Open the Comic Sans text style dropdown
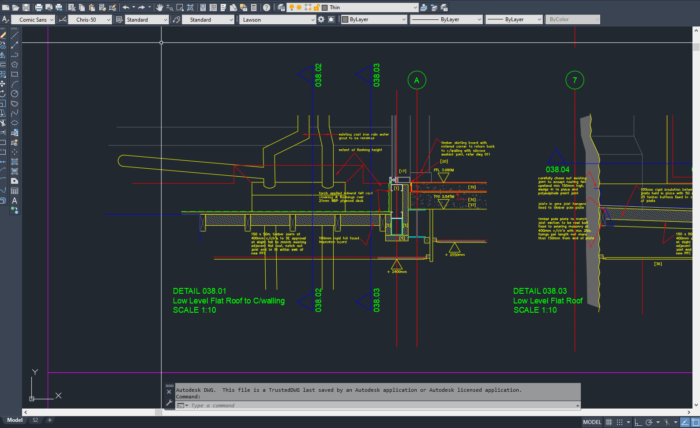The height and width of the screenshot is (428, 700). point(34,19)
